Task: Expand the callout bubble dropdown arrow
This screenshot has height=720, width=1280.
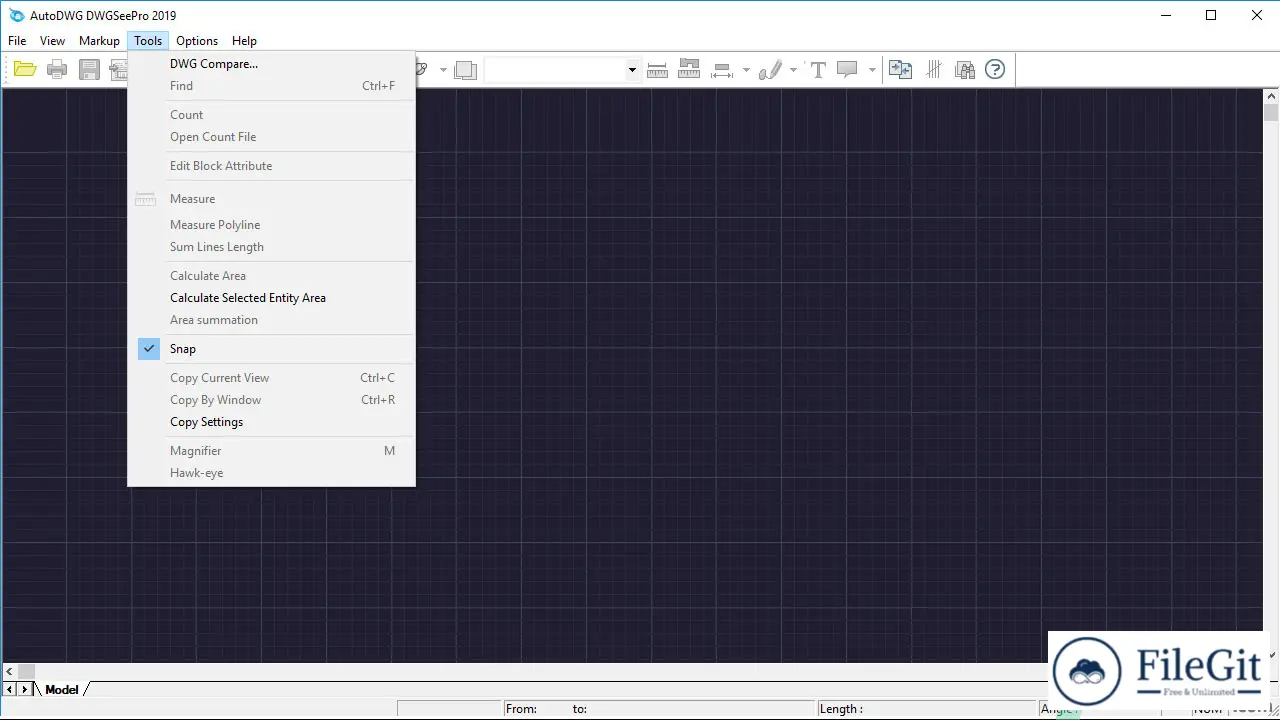Action: 872,70
